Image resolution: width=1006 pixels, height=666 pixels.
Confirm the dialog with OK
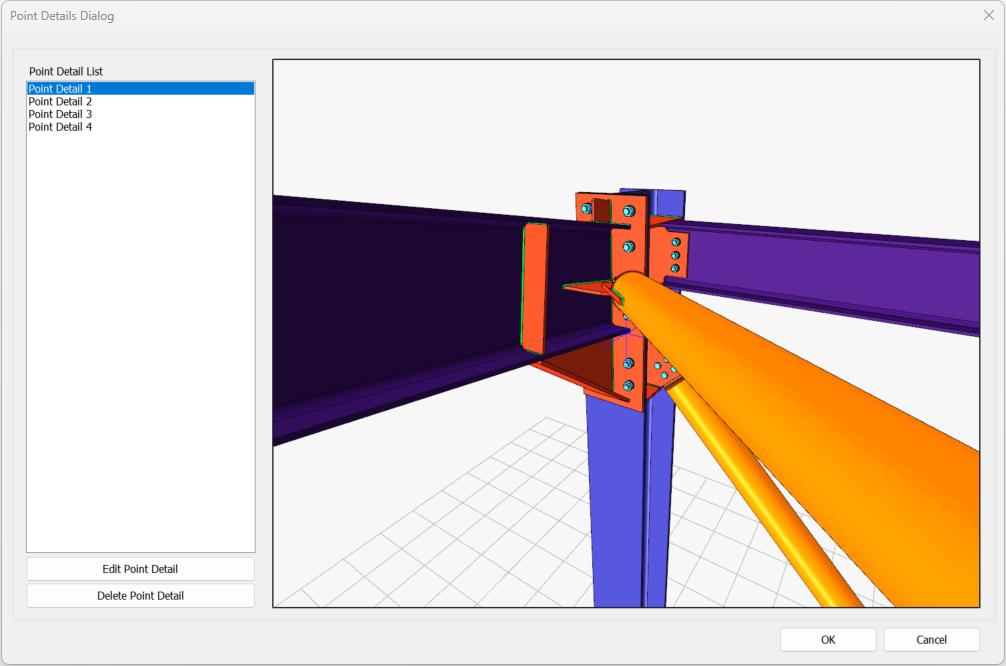pos(828,640)
